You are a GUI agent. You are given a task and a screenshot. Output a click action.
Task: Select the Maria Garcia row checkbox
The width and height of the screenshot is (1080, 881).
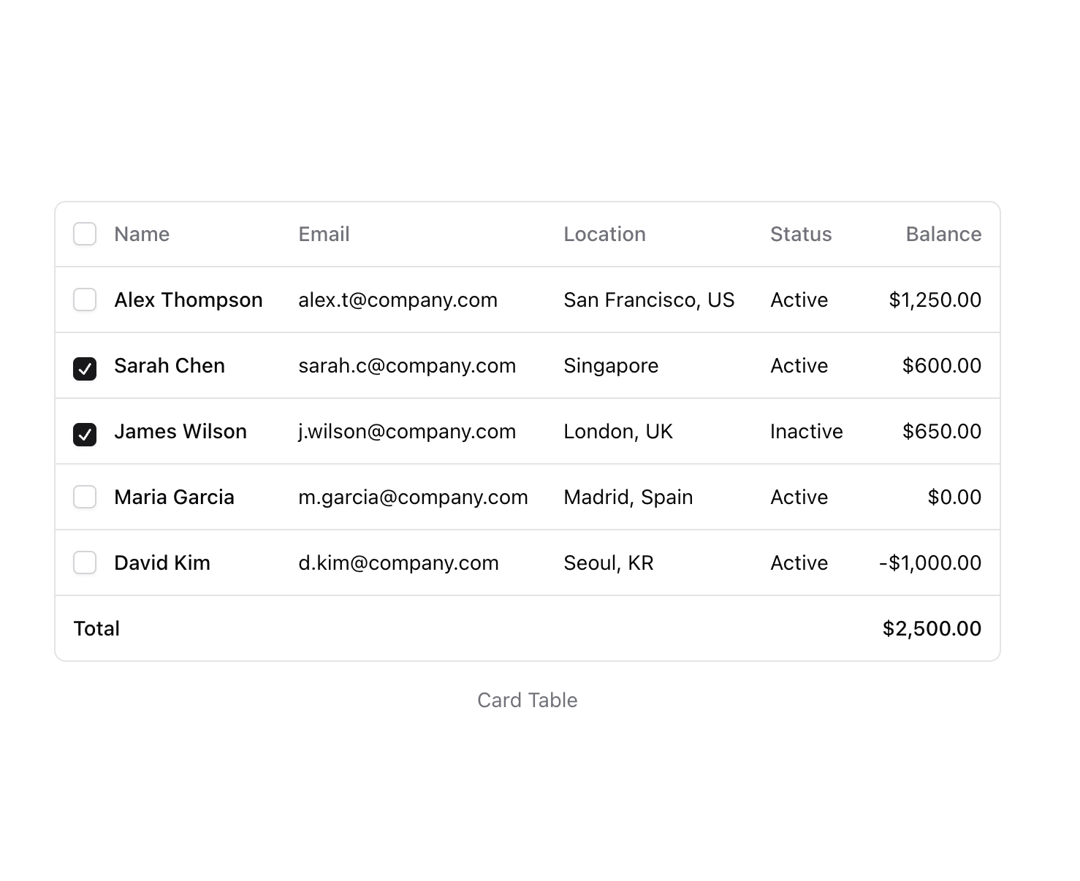pyautogui.click(x=85, y=497)
